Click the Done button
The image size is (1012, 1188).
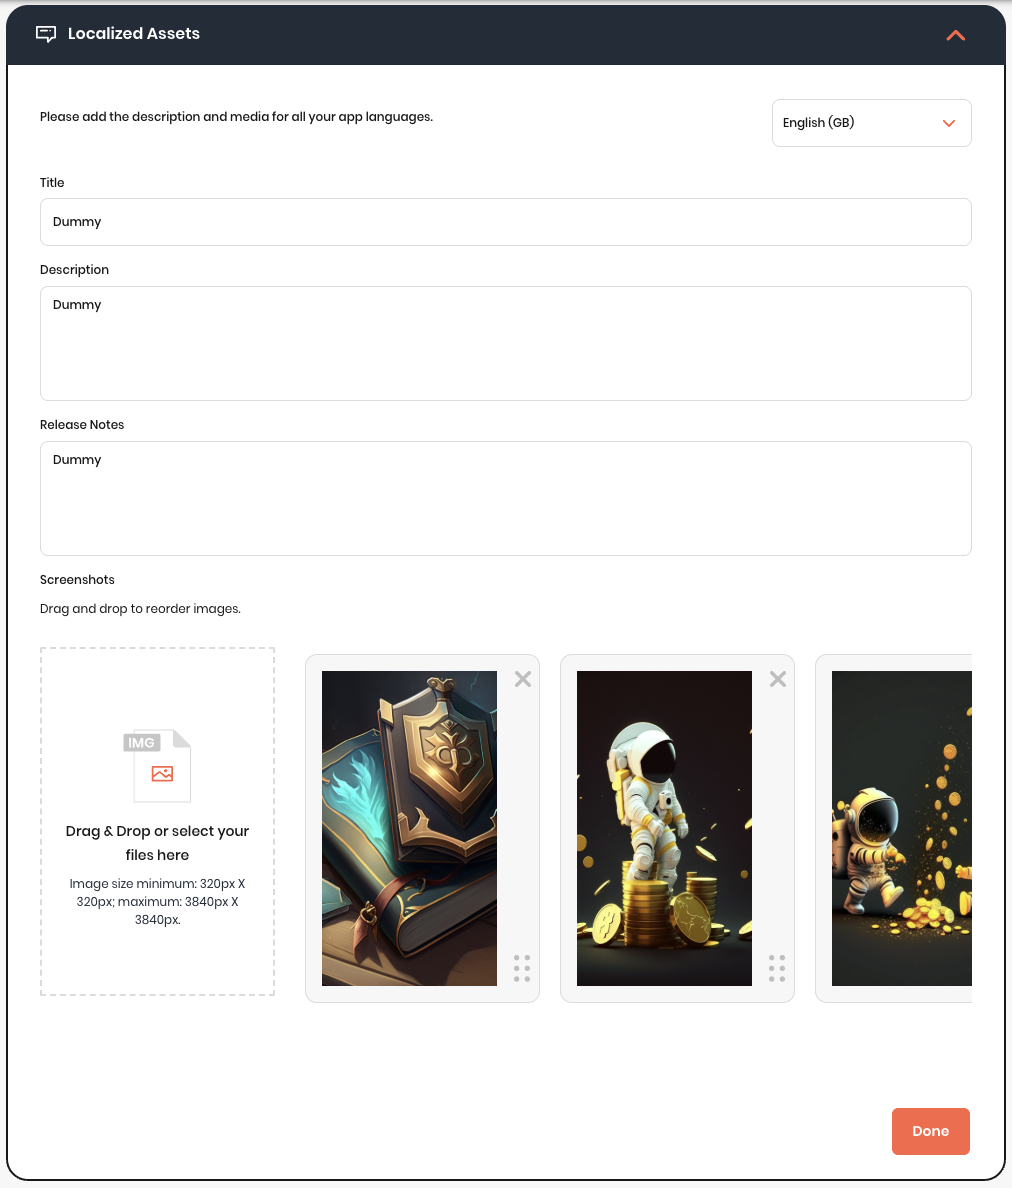coord(930,1131)
